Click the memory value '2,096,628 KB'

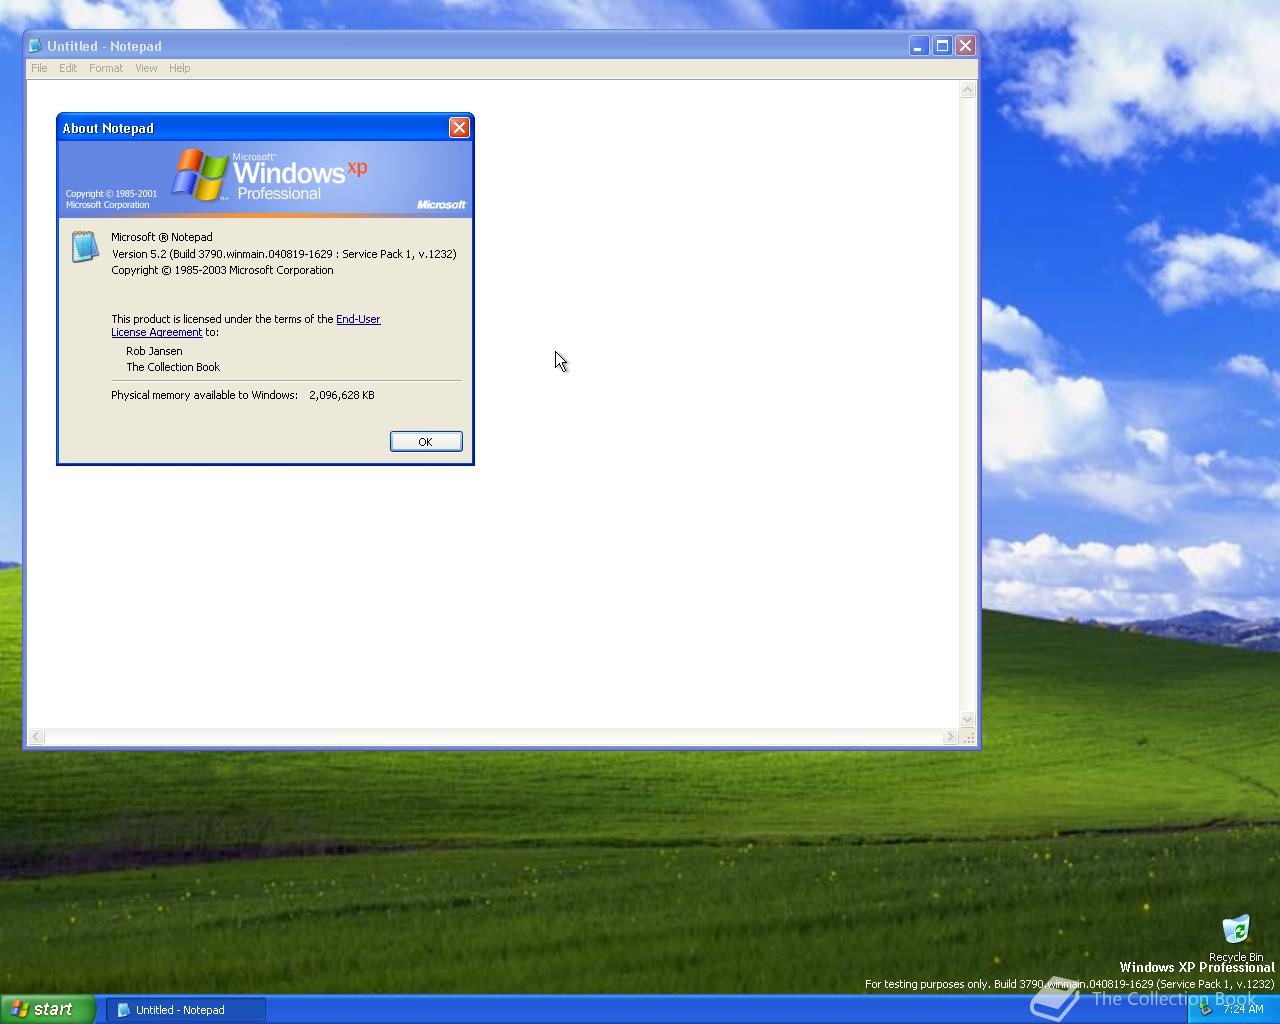[342, 395]
